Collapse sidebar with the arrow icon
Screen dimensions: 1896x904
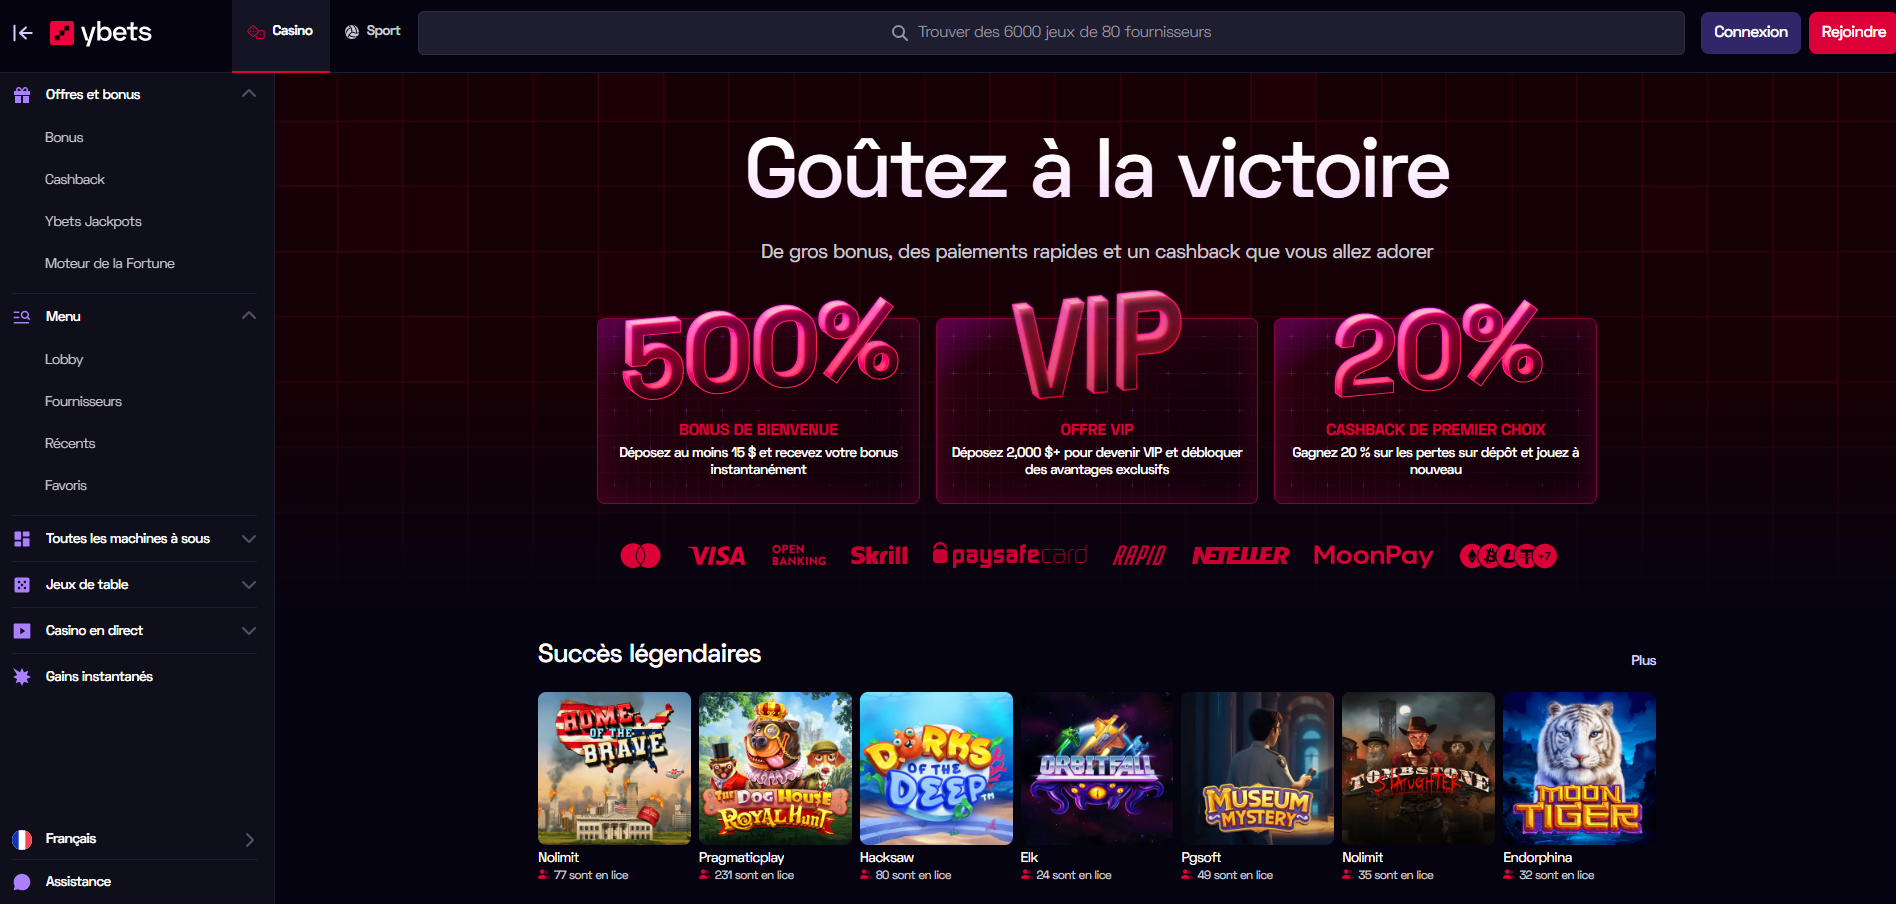[x=22, y=33]
